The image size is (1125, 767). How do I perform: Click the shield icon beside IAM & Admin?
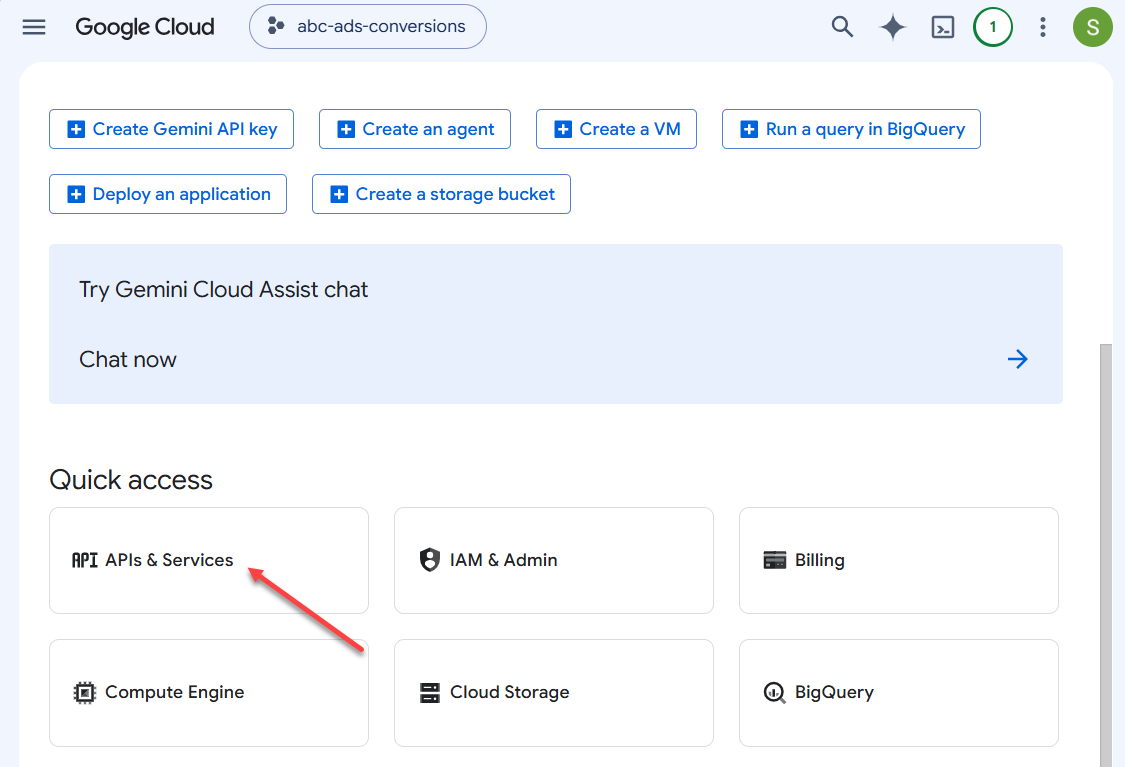pyautogui.click(x=429, y=560)
